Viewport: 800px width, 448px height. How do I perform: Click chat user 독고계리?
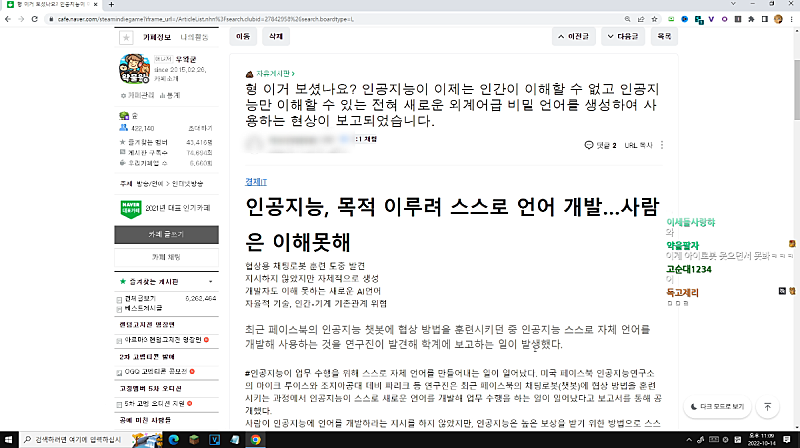click(683, 292)
